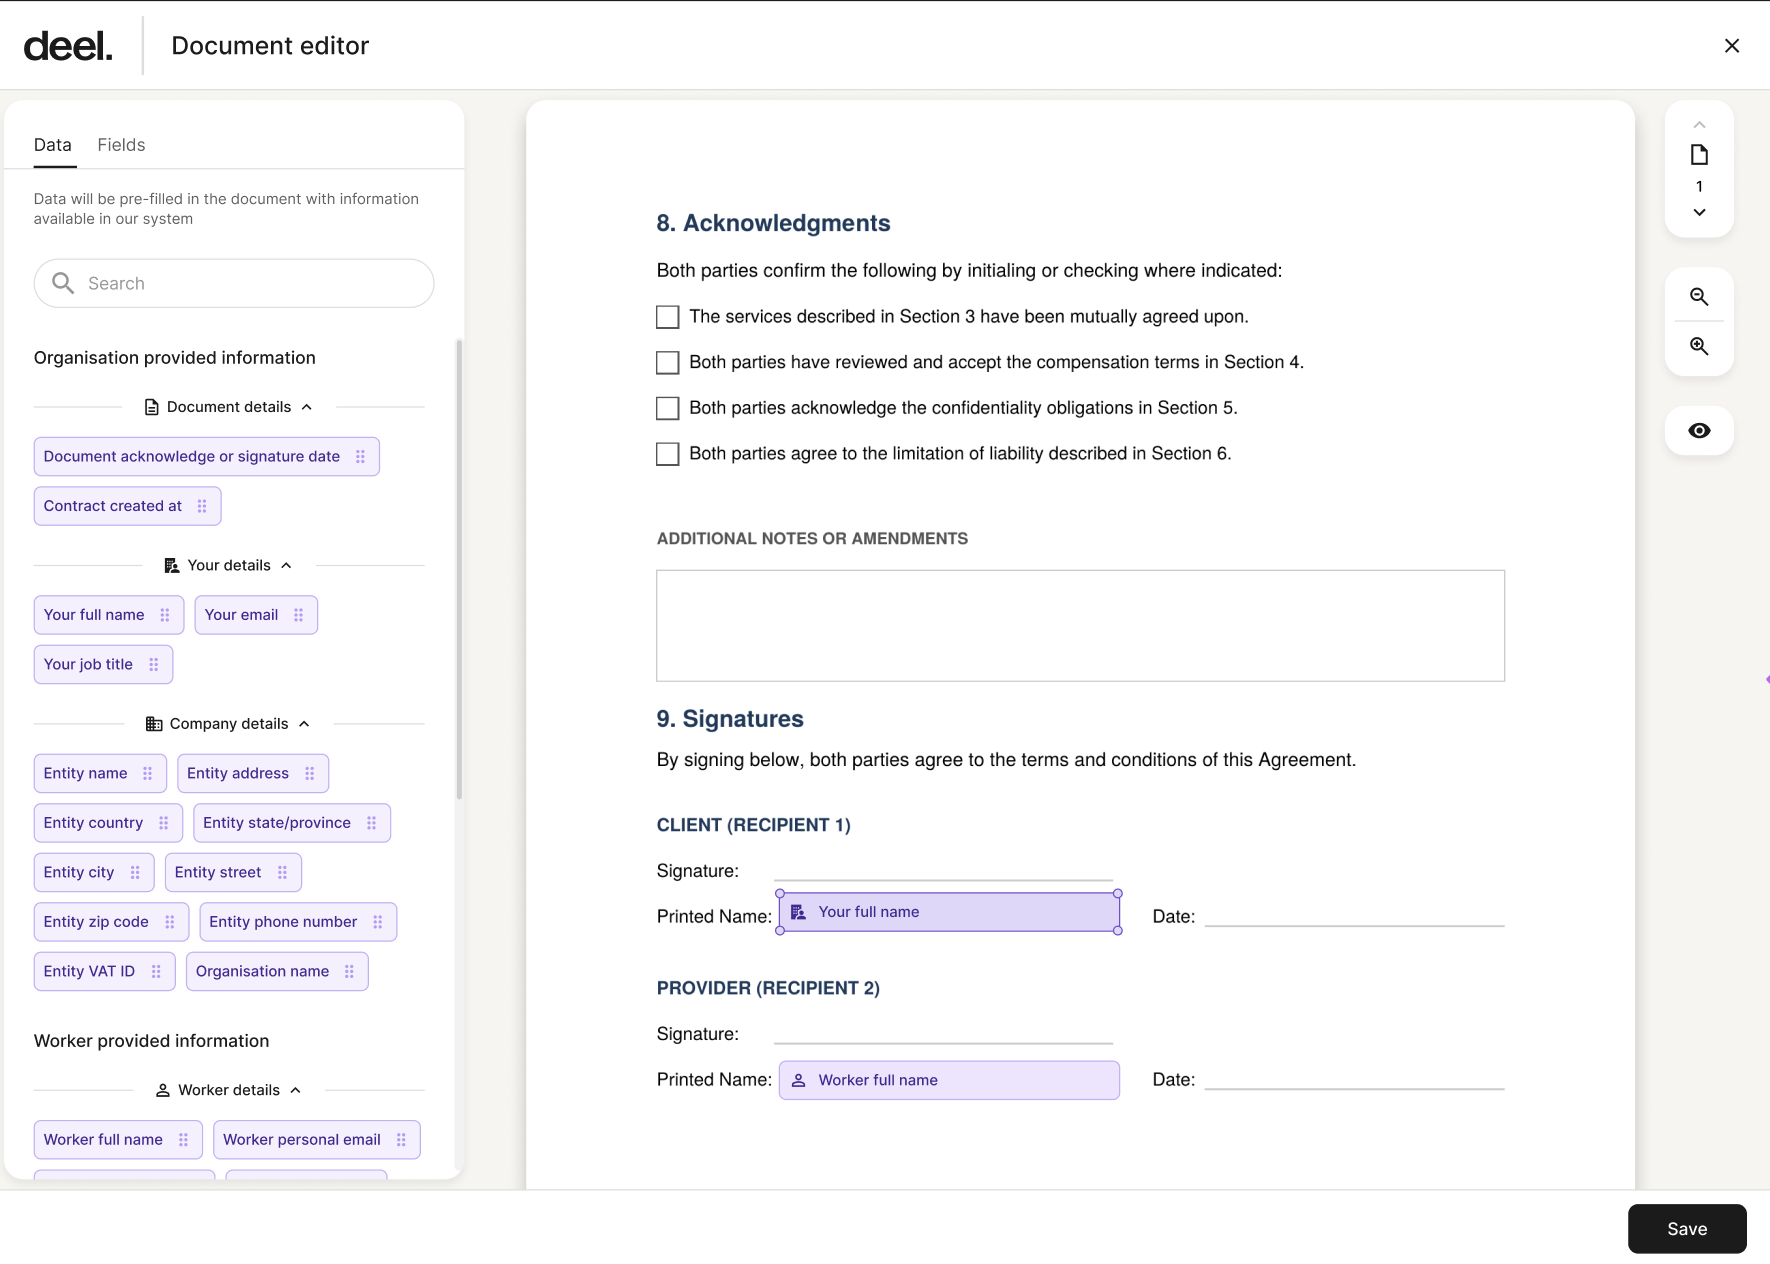Switch to the Fields tab
Image resolution: width=1770 pixels, height=1264 pixels.
pyautogui.click(x=121, y=145)
